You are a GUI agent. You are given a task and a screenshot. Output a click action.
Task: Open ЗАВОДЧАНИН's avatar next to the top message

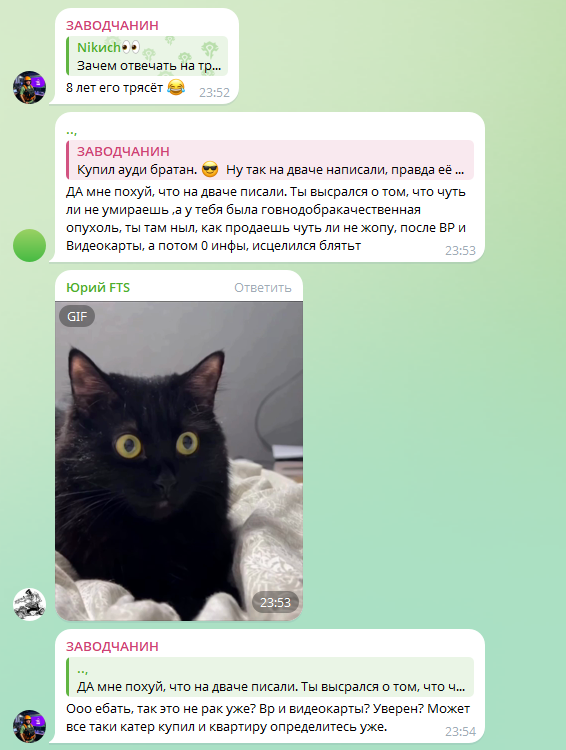point(29,87)
